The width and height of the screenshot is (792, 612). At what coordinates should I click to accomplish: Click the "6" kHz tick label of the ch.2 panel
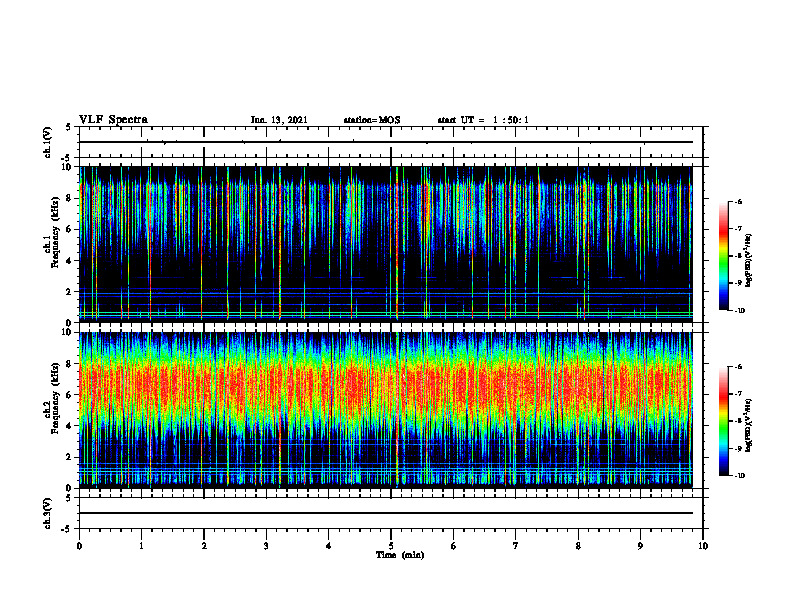click(70, 395)
